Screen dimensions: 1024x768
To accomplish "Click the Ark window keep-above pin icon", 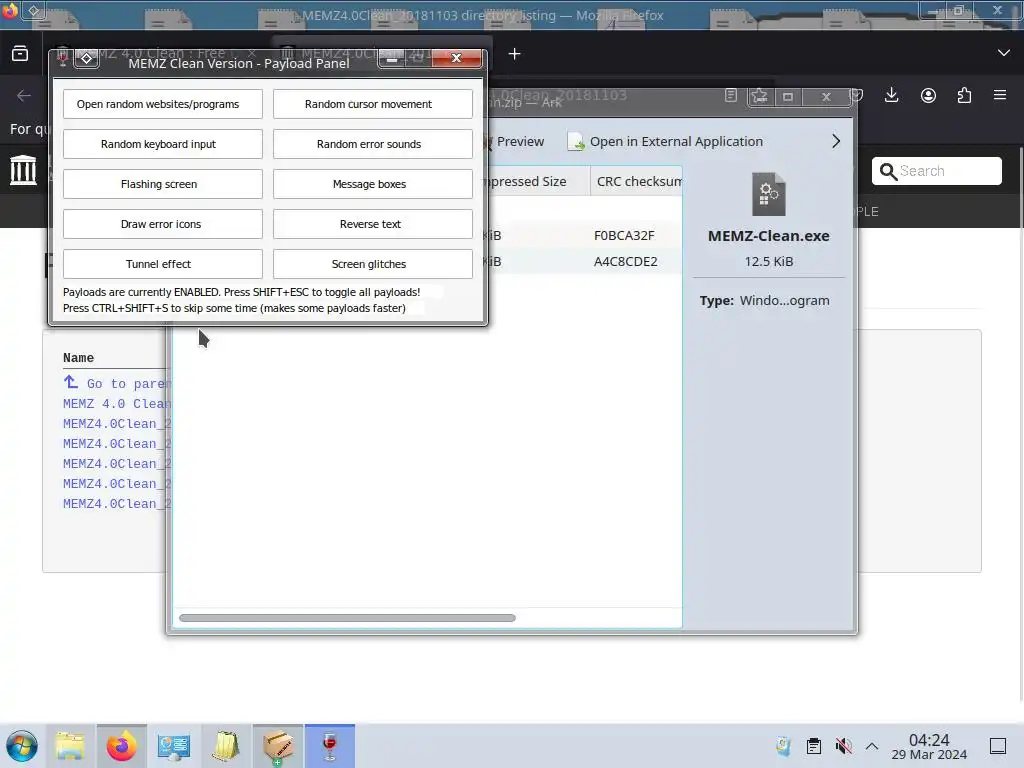I will coord(759,97).
